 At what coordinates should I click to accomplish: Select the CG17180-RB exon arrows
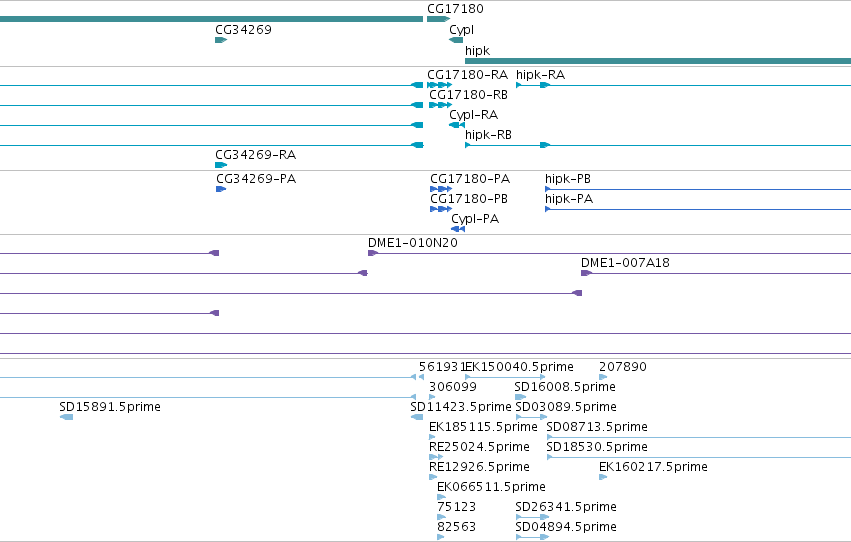[441, 105]
